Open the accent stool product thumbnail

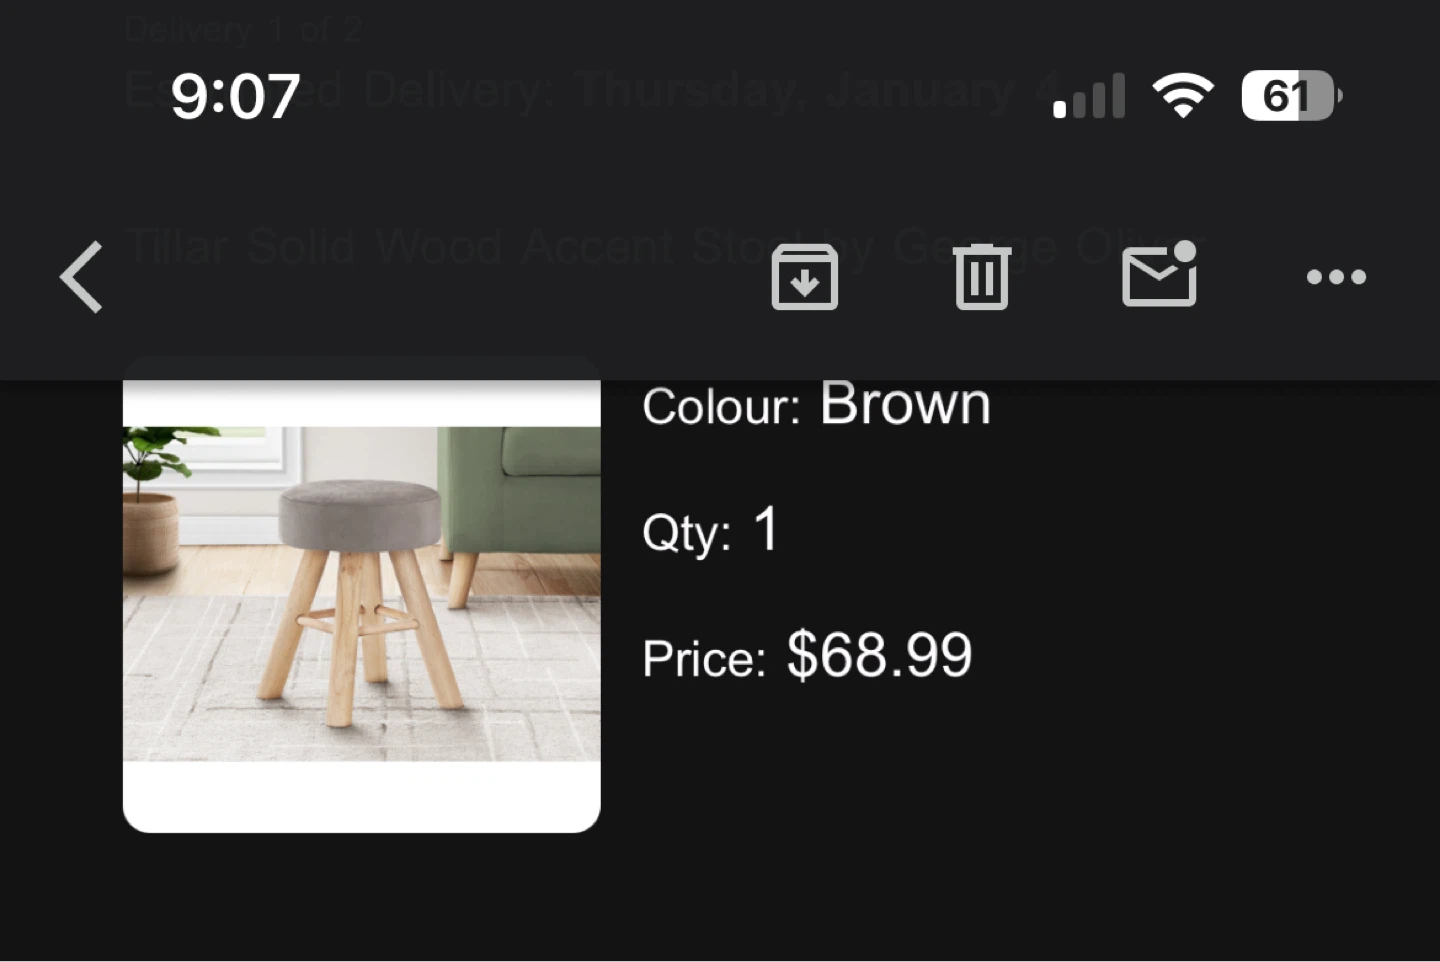click(361, 595)
